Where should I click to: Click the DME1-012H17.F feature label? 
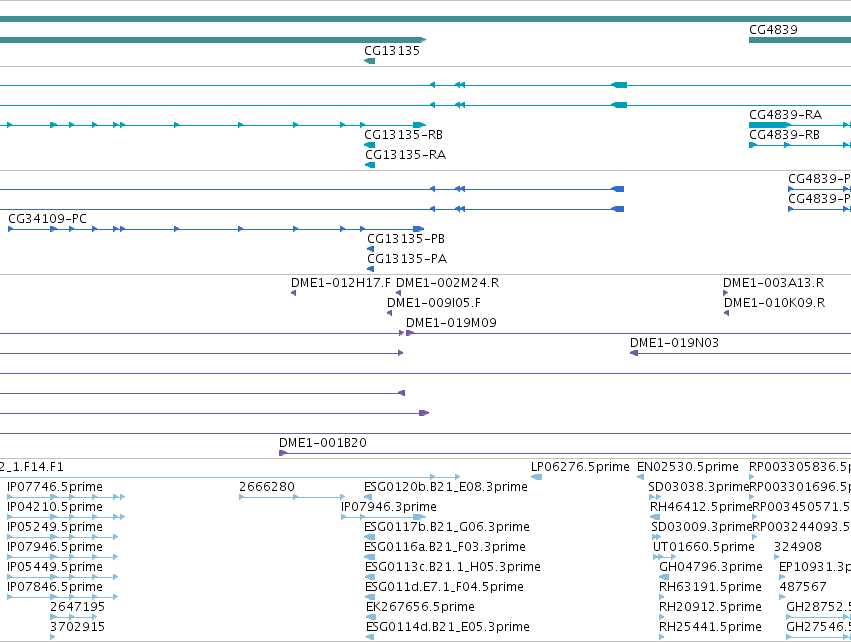pyautogui.click(x=341, y=283)
